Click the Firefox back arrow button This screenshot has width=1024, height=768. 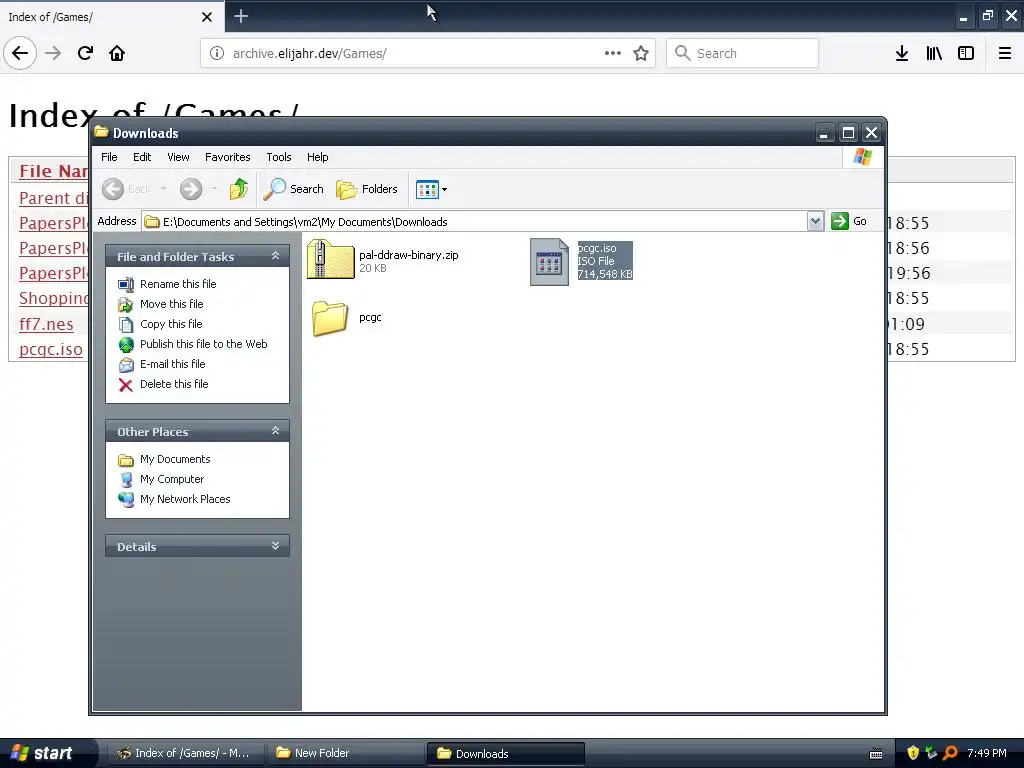[x=20, y=53]
